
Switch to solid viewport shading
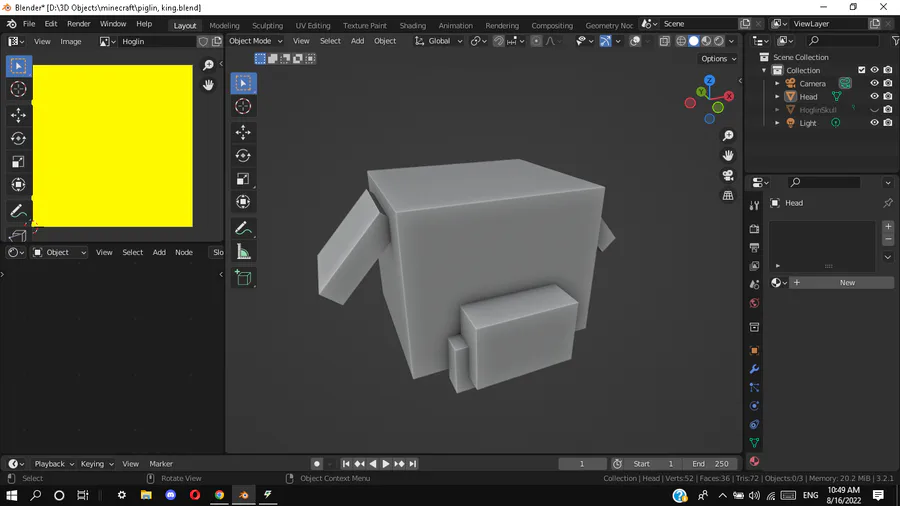(x=693, y=41)
